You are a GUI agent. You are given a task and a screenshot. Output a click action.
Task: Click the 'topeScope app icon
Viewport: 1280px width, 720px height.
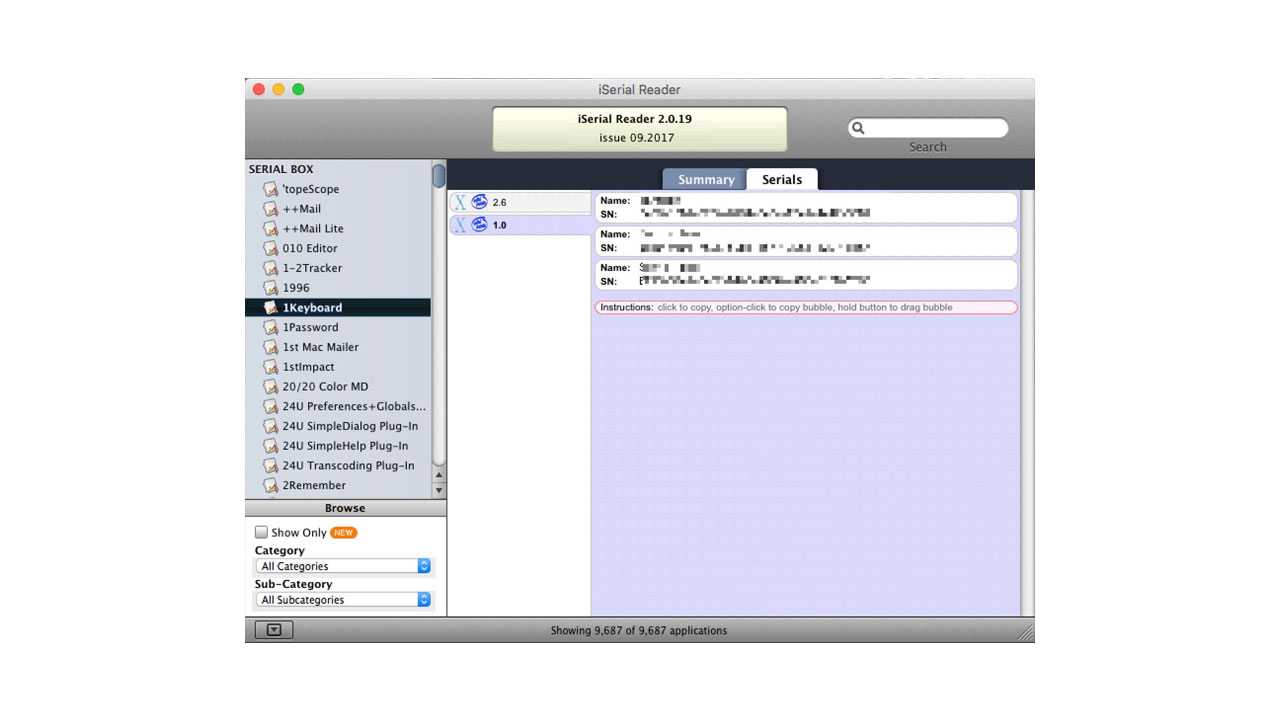tap(270, 189)
